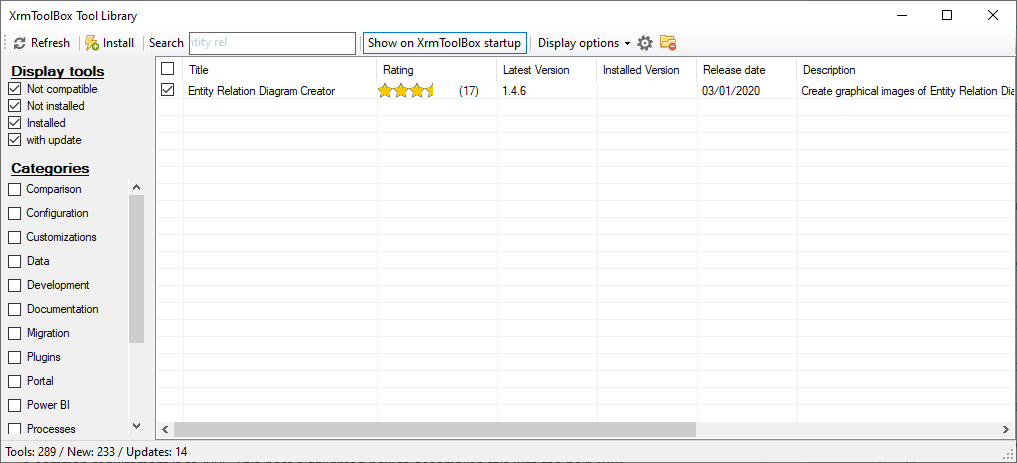Sort by the Latest Version column

547,70
